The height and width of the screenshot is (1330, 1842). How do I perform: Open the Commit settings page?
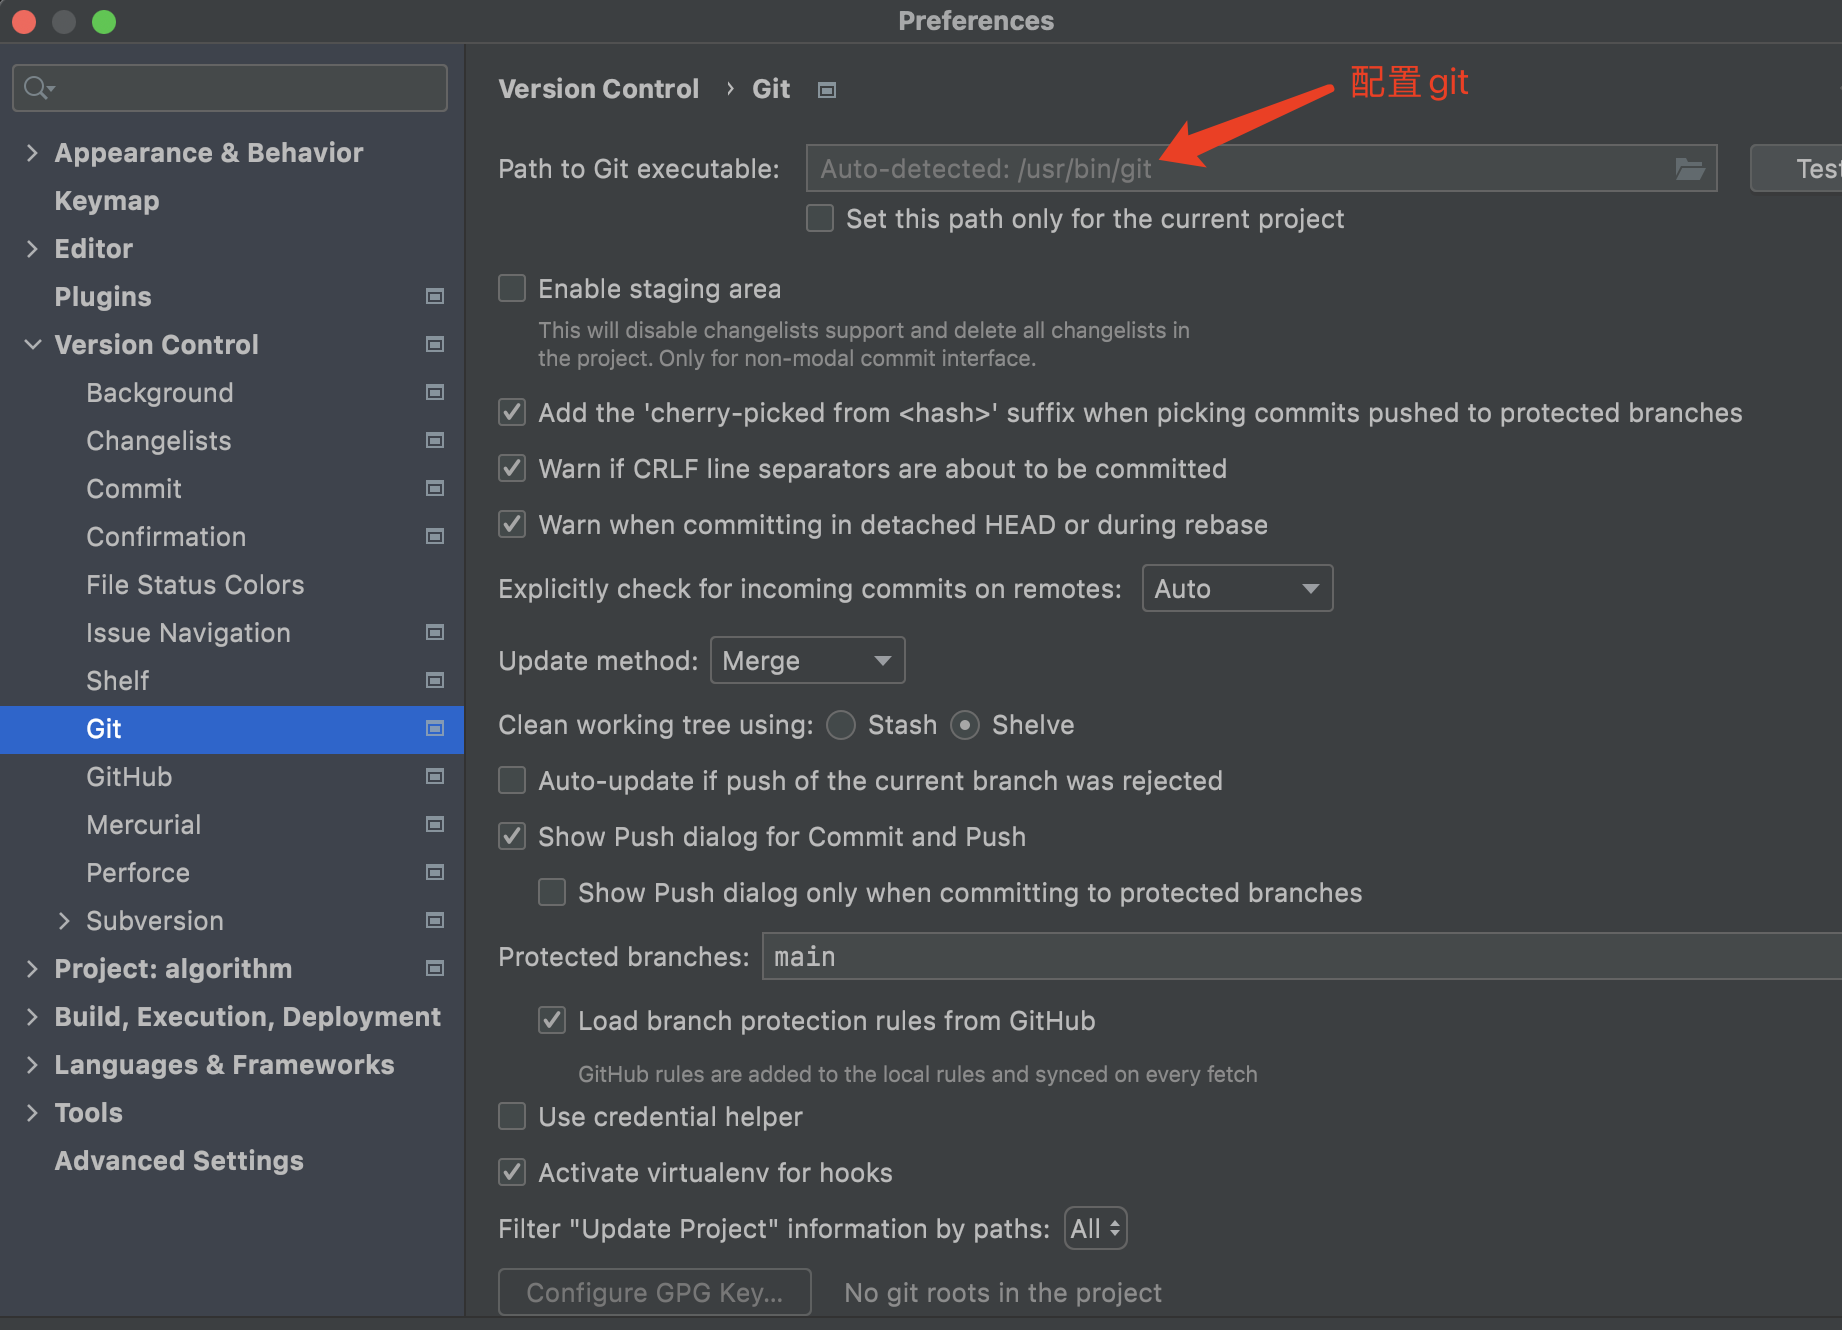pos(134,489)
